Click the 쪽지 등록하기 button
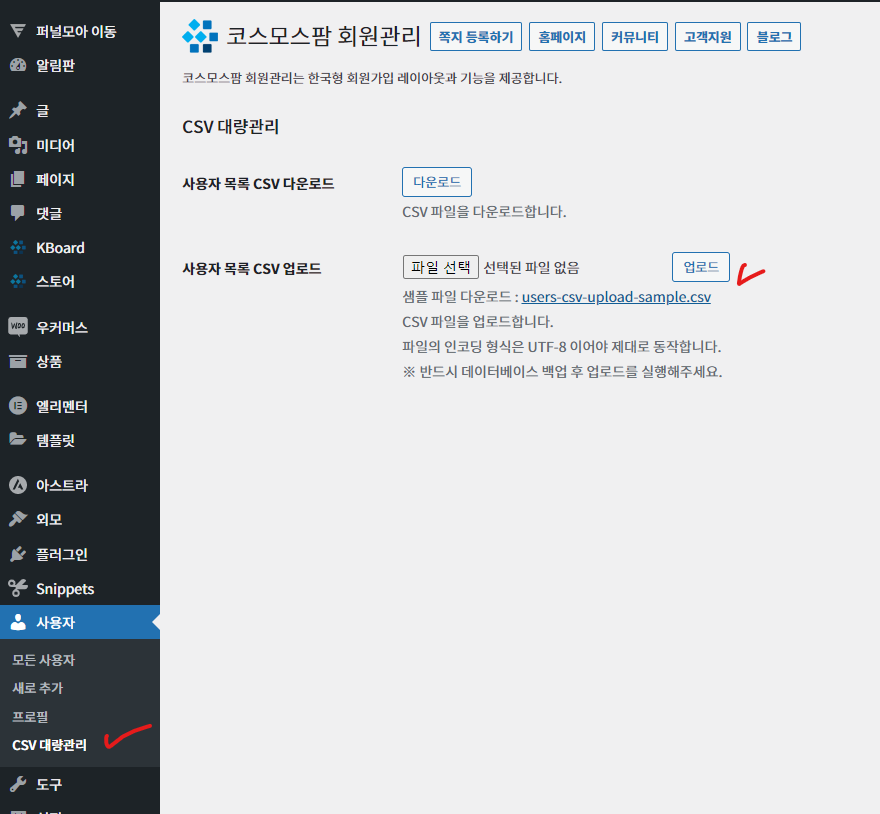Viewport: 880px width, 814px height. click(x=476, y=36)
